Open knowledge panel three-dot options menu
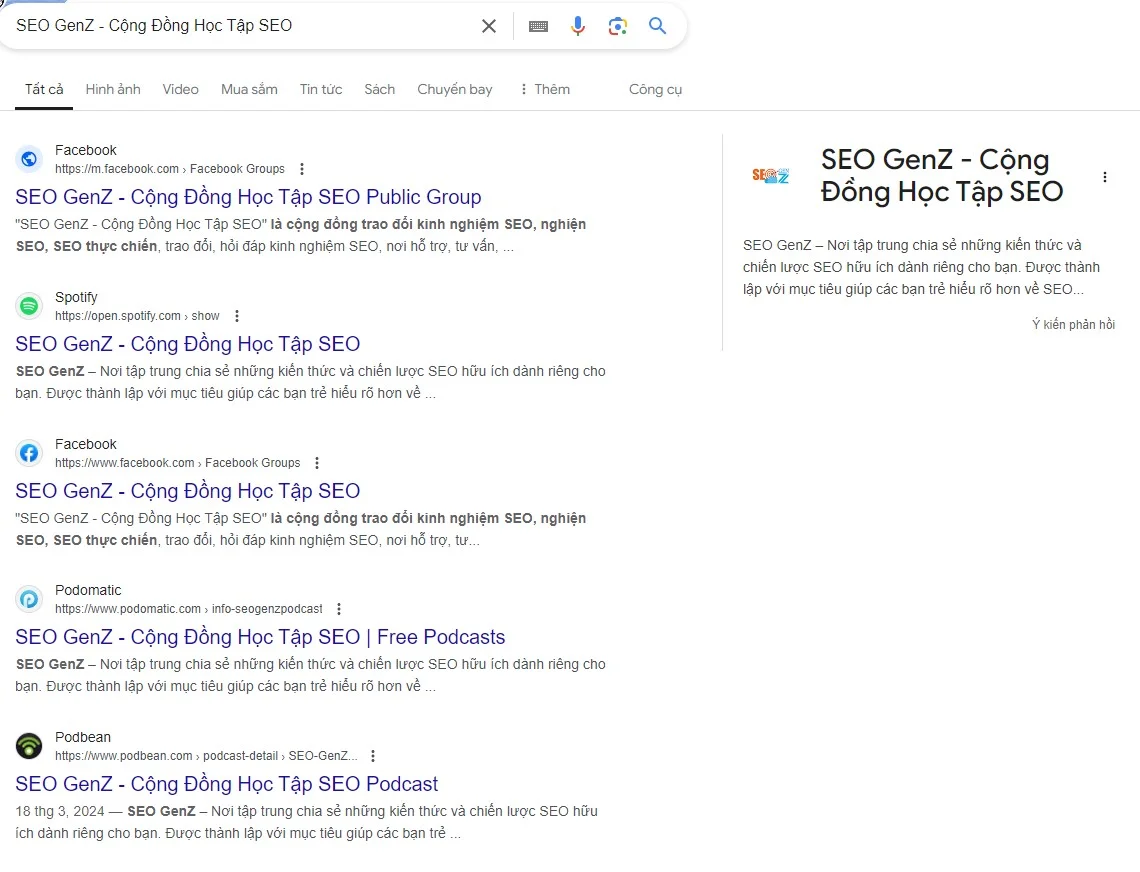This screenshot has width=1140, height=872. coord(1104,177)
